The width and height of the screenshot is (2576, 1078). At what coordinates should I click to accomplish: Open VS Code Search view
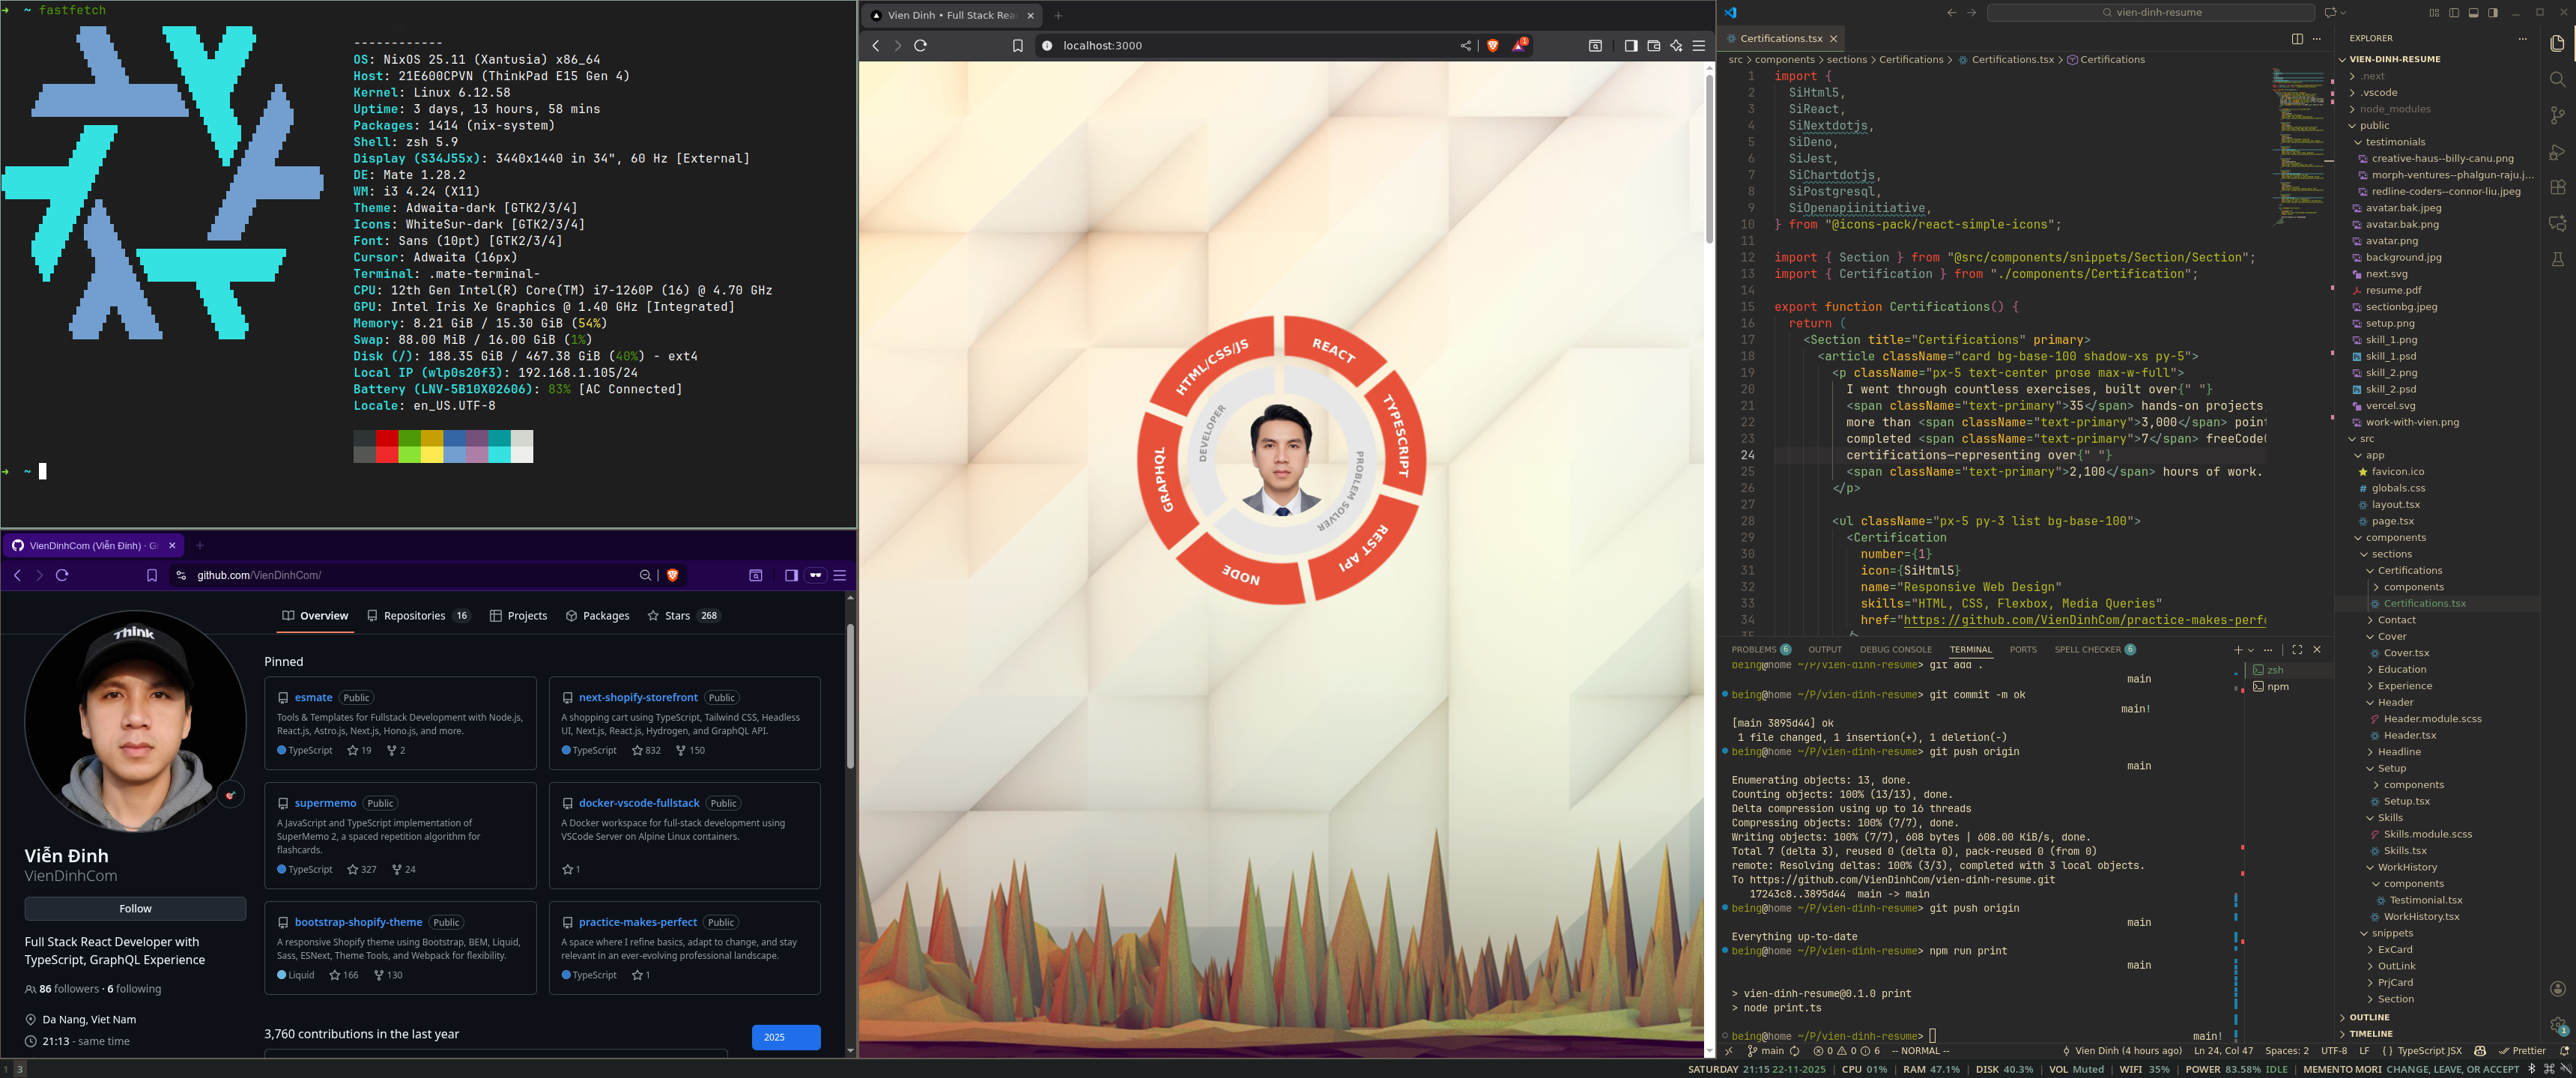pyautogui.click(x=2557, y=79)
